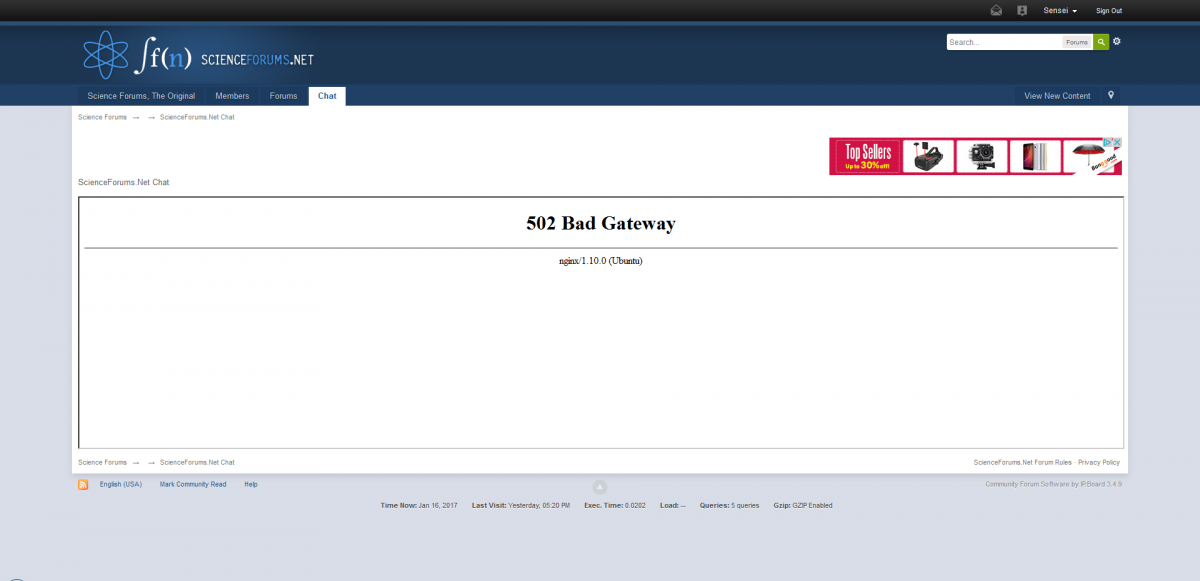The height and width of the screenshot is (581, 1200).
Task: Click the View New Content button
Action: (1057, 96)
